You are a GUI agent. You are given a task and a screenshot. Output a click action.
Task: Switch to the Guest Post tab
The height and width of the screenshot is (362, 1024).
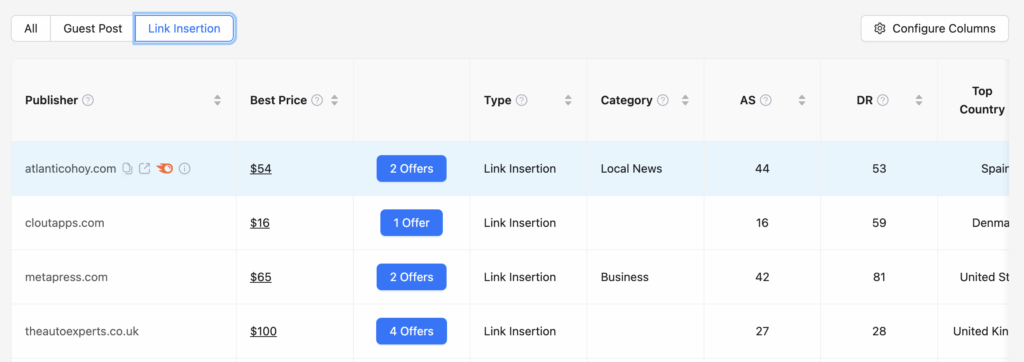93,29
